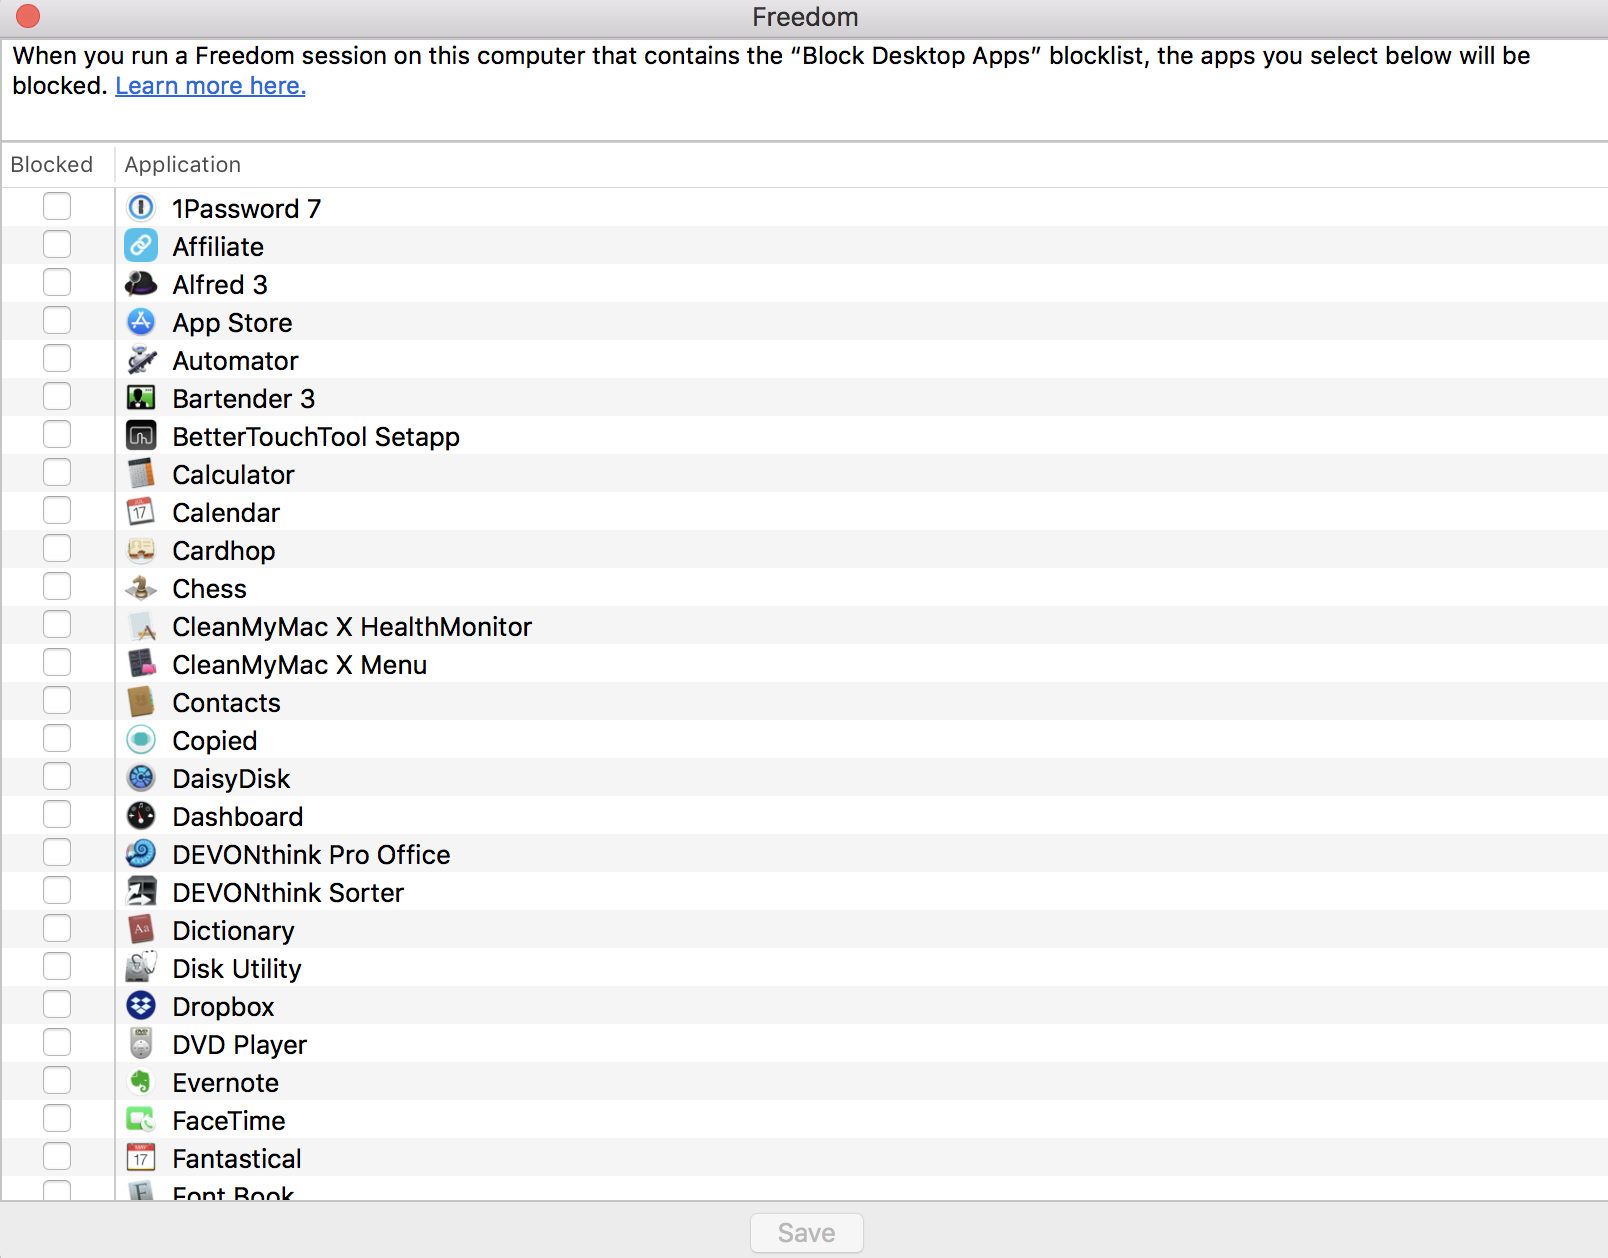Click the DaisyDisk icon

click(141, 777)
